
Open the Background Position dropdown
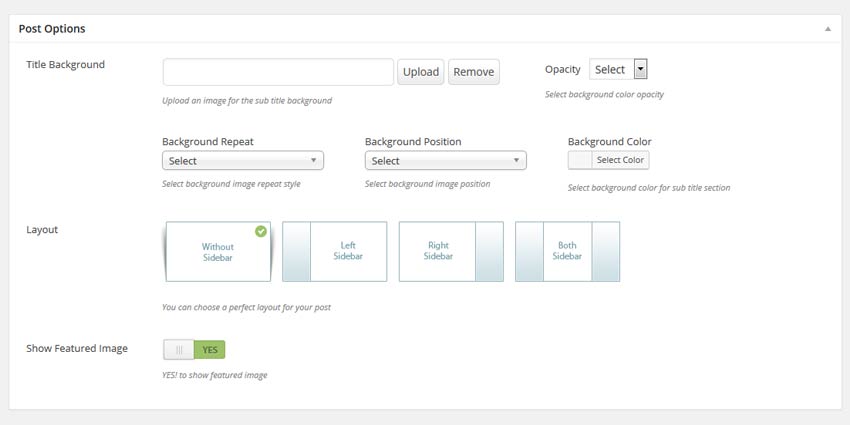pos(446,160)
